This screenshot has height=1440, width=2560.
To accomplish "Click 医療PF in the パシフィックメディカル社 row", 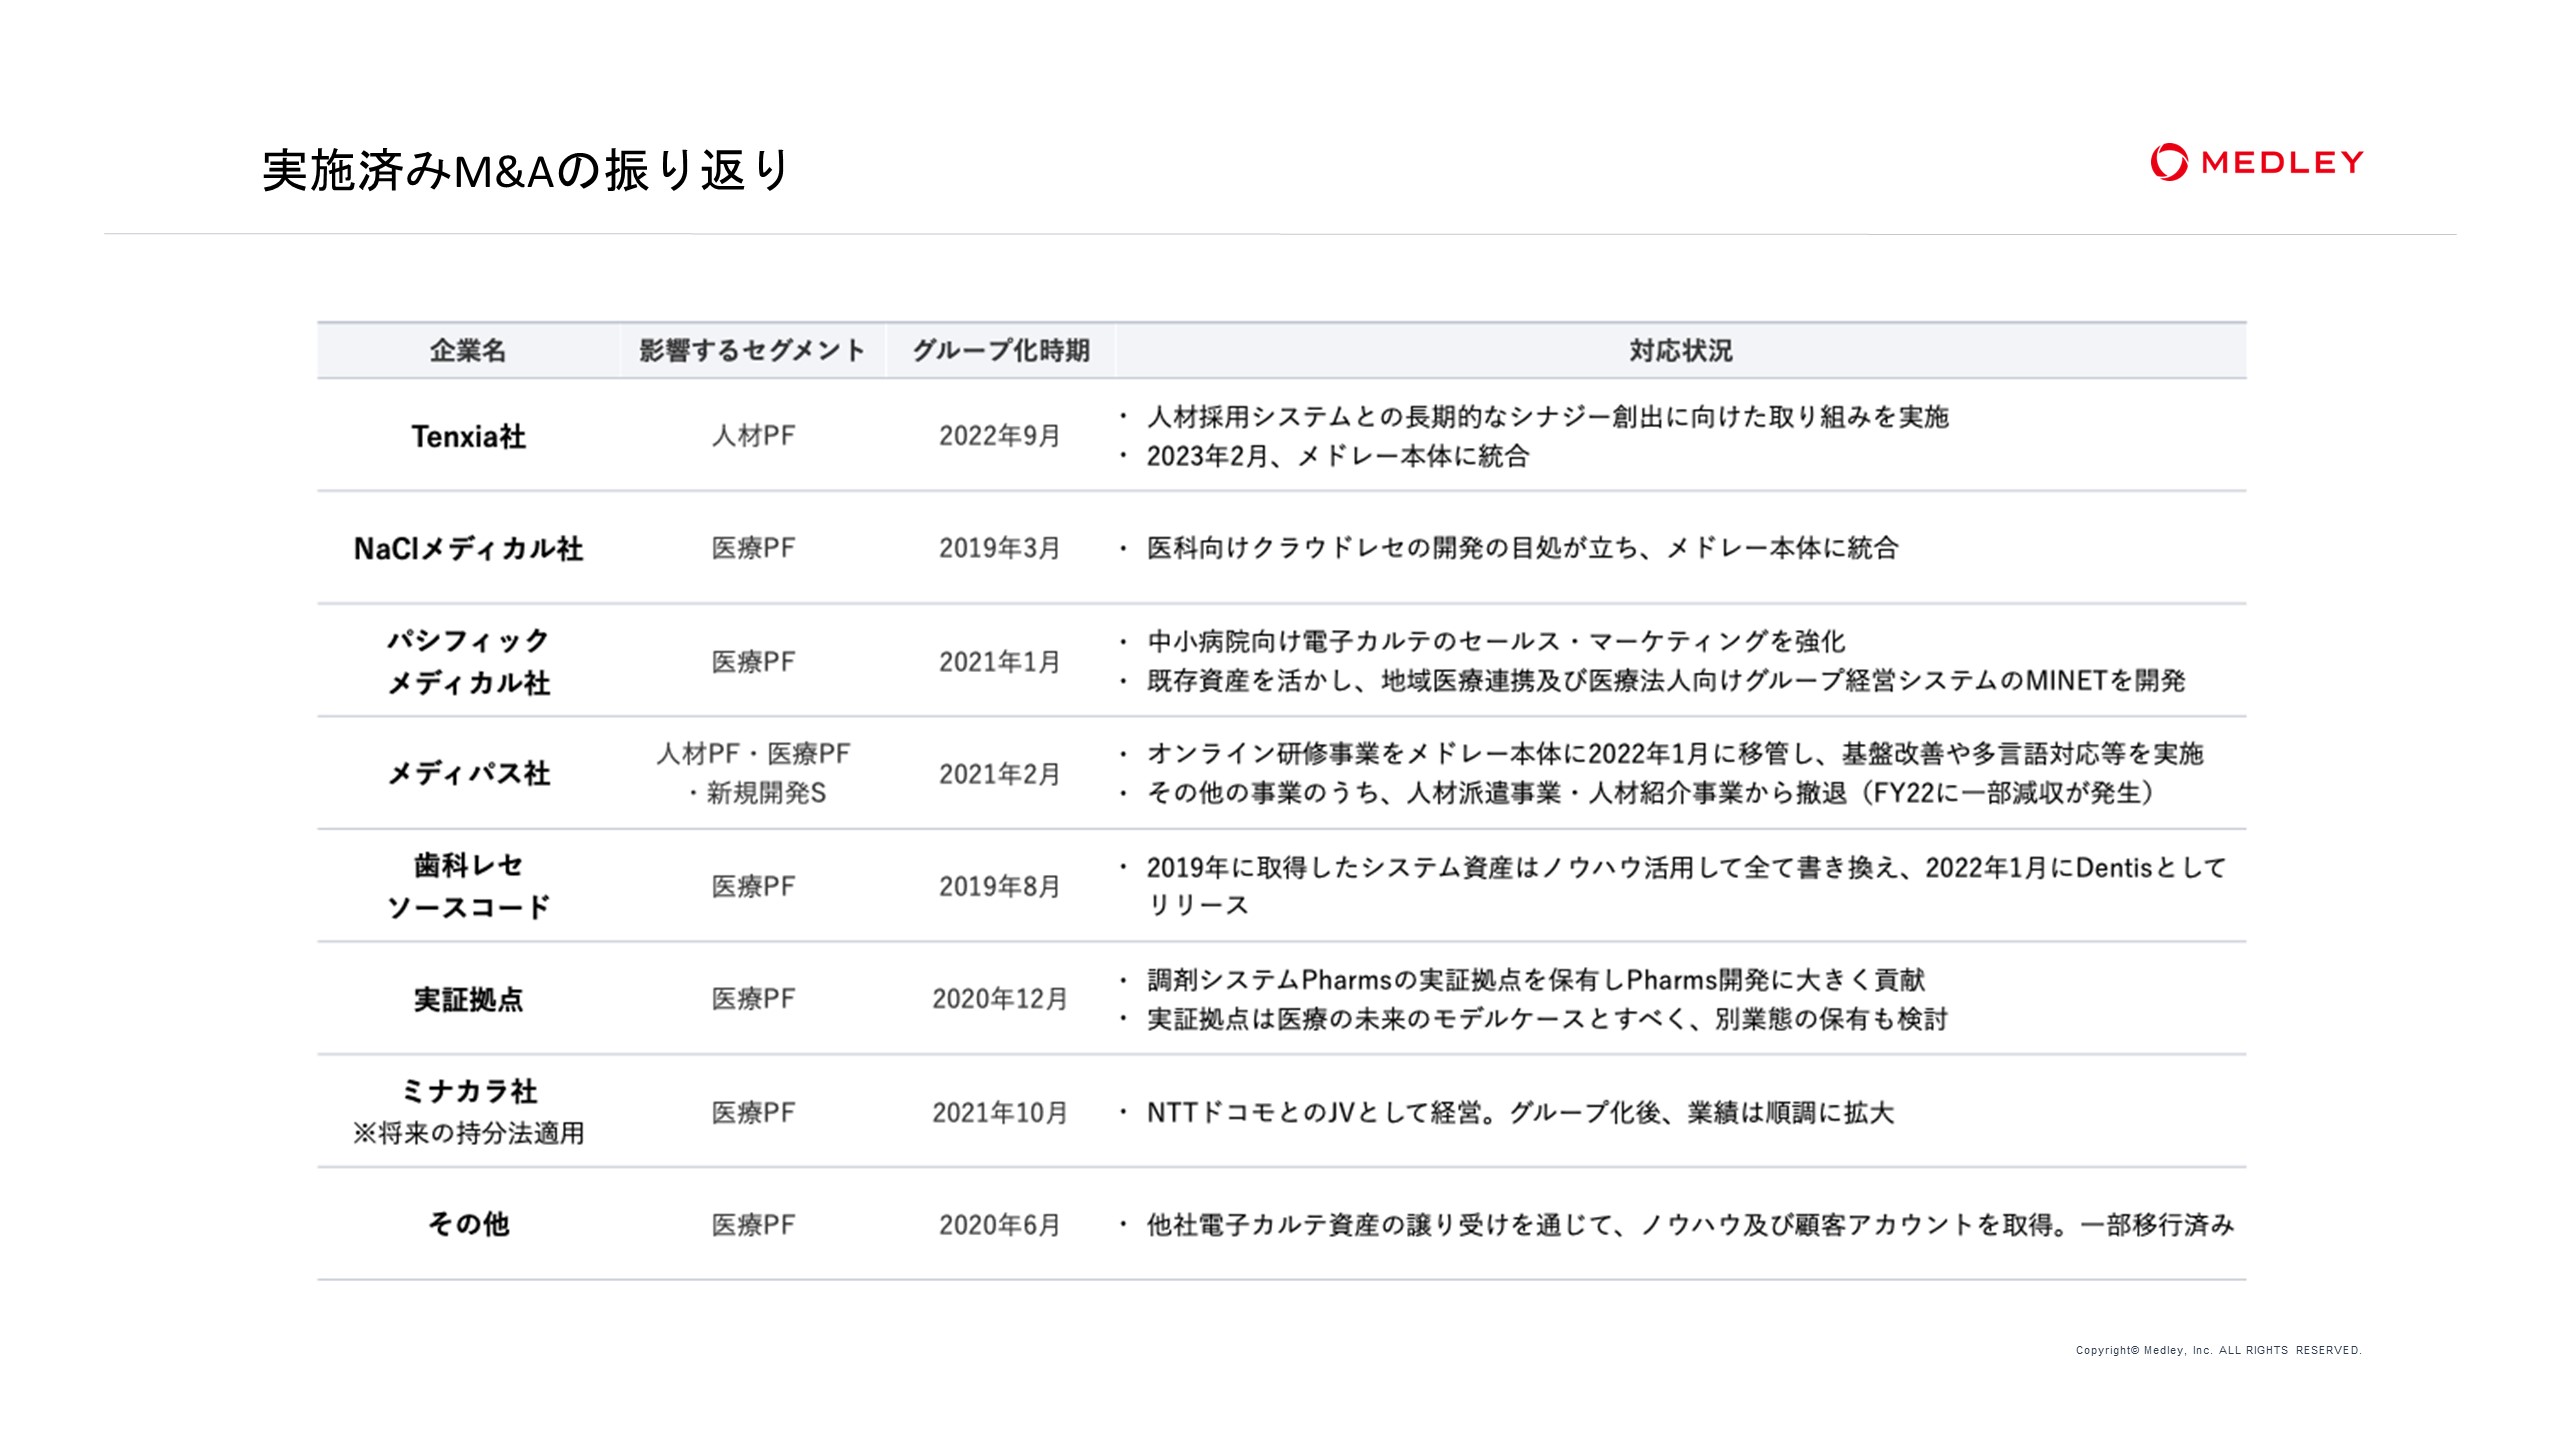I will click(753, 661).
